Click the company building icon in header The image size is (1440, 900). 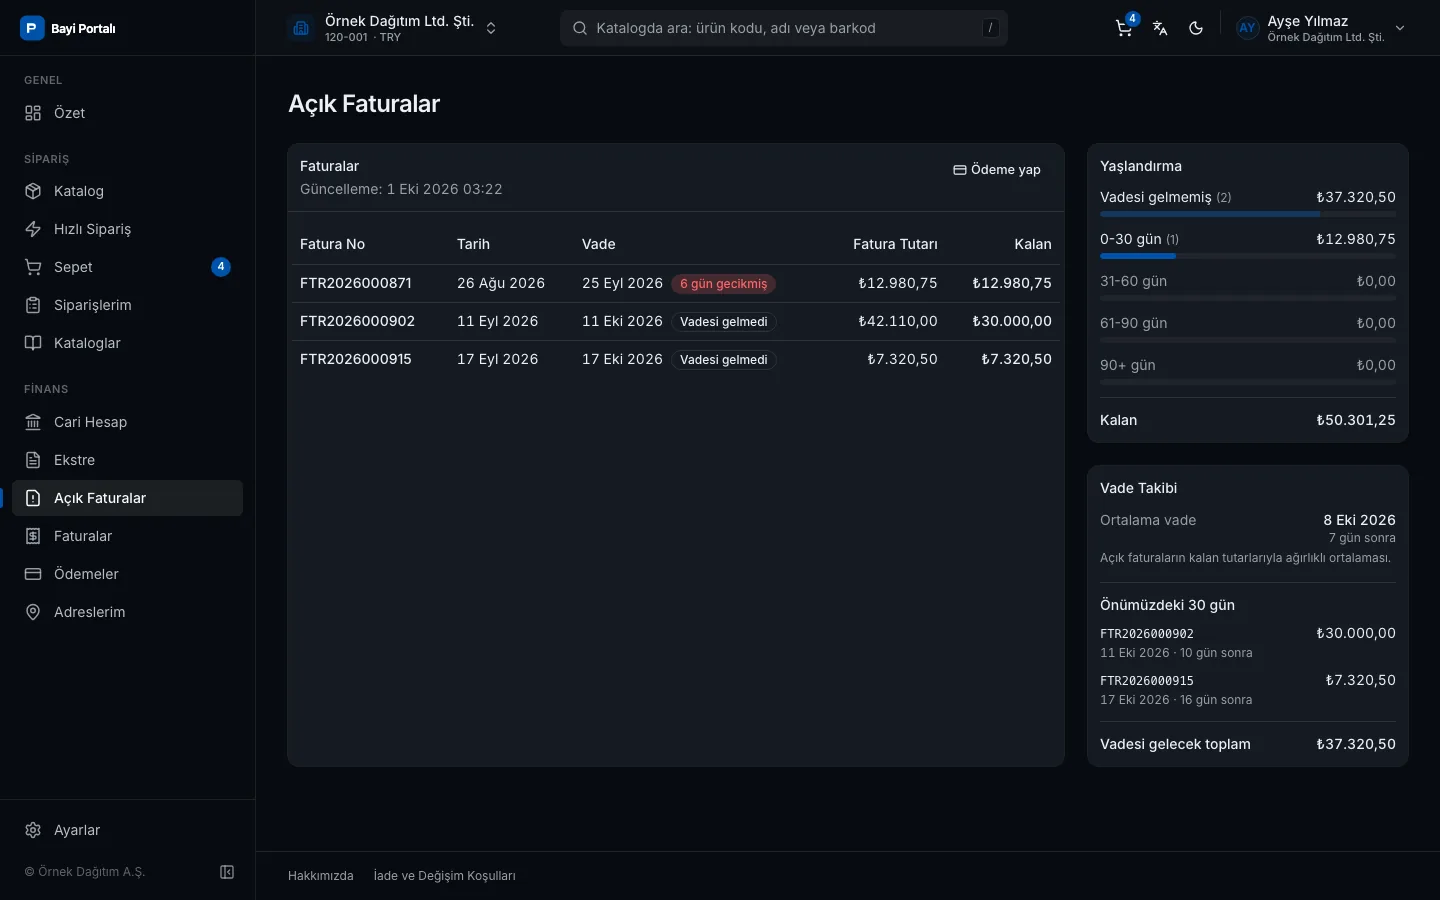tap(301, 28)
